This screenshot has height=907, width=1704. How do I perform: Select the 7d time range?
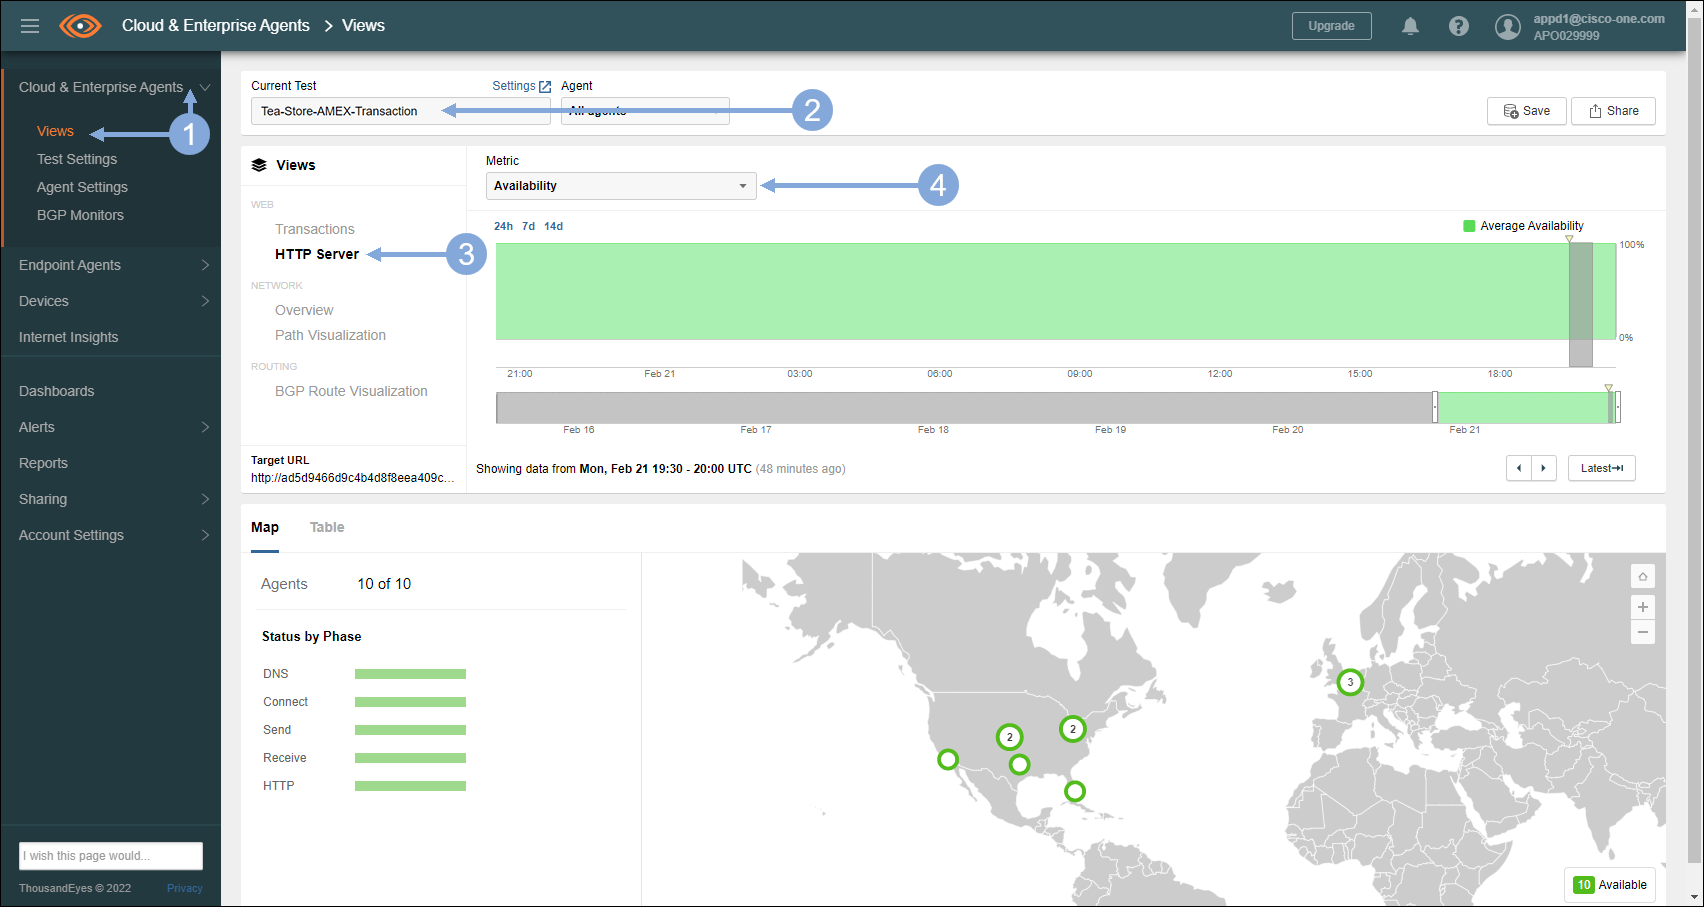click(x=528, y=226)
